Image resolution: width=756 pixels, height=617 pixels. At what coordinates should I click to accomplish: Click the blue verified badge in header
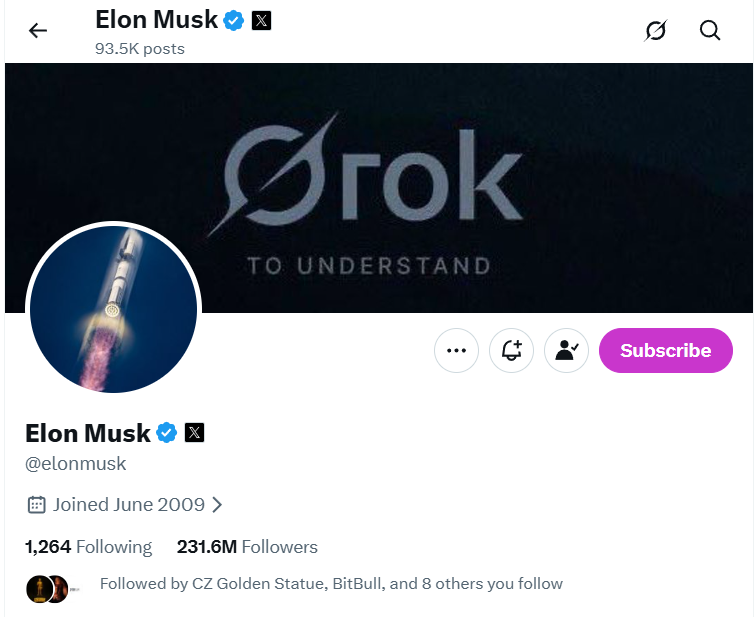233,20
